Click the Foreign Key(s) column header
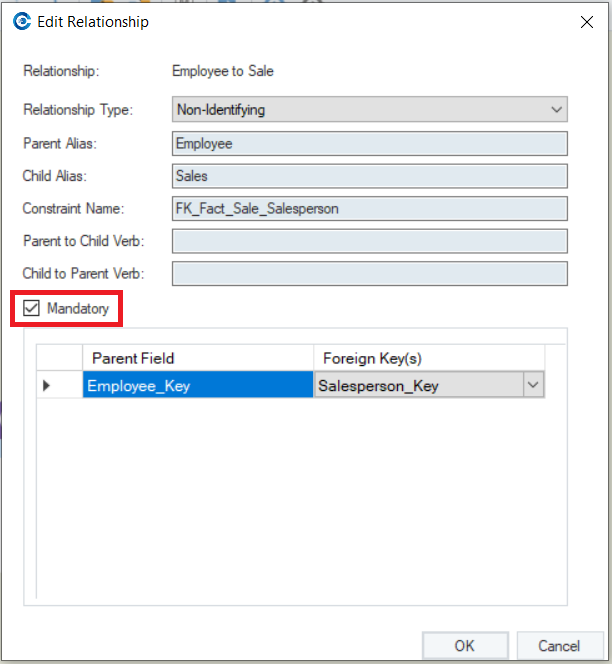 pos(429,358)
